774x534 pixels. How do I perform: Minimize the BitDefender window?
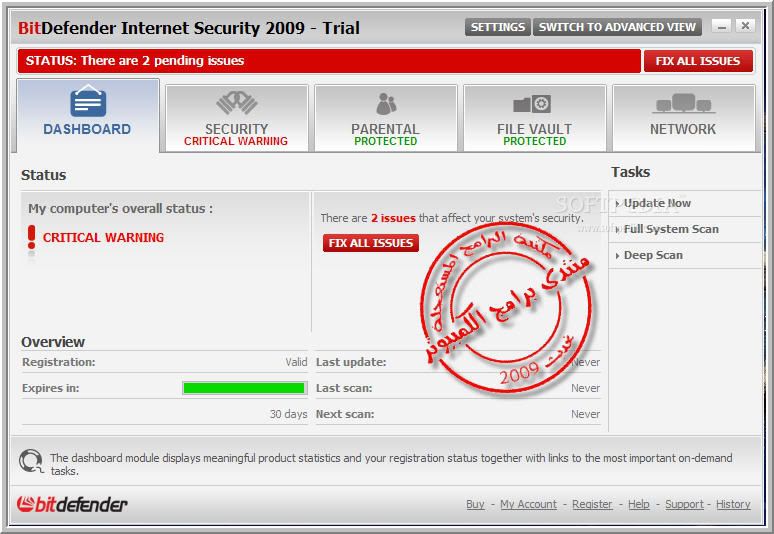click(x=721, y=26)
